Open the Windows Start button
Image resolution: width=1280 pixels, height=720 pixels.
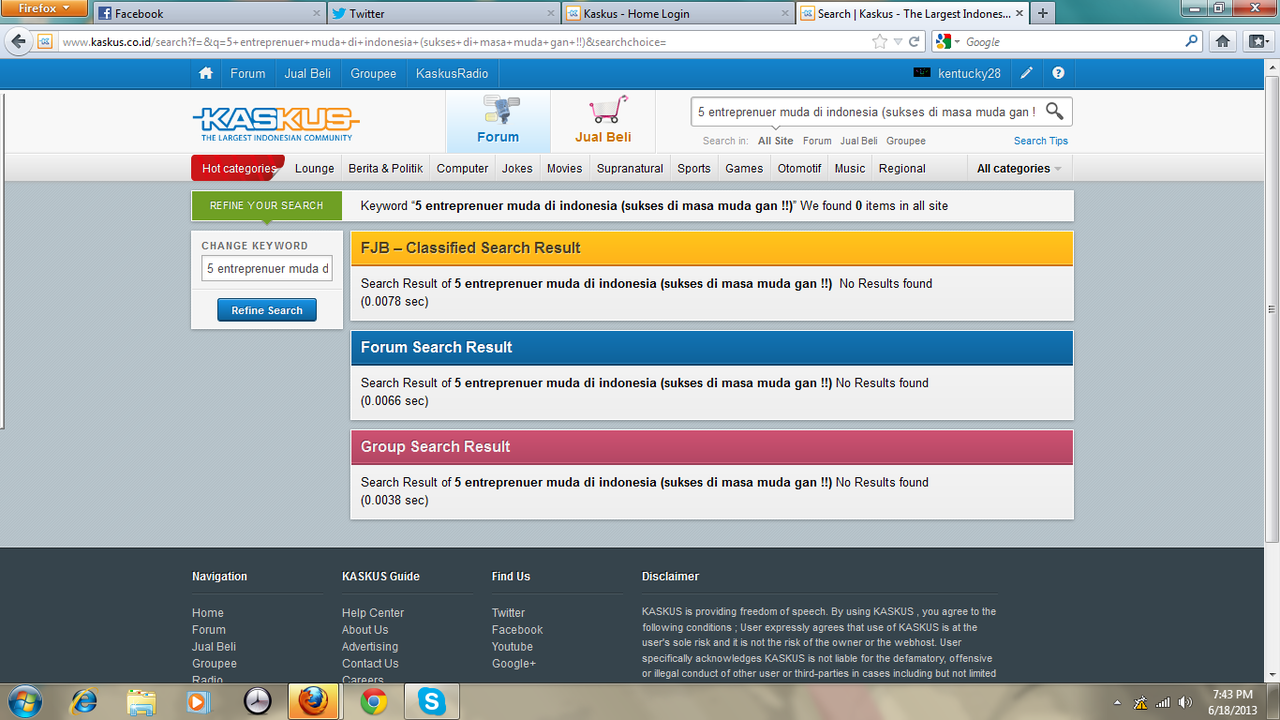24,701
